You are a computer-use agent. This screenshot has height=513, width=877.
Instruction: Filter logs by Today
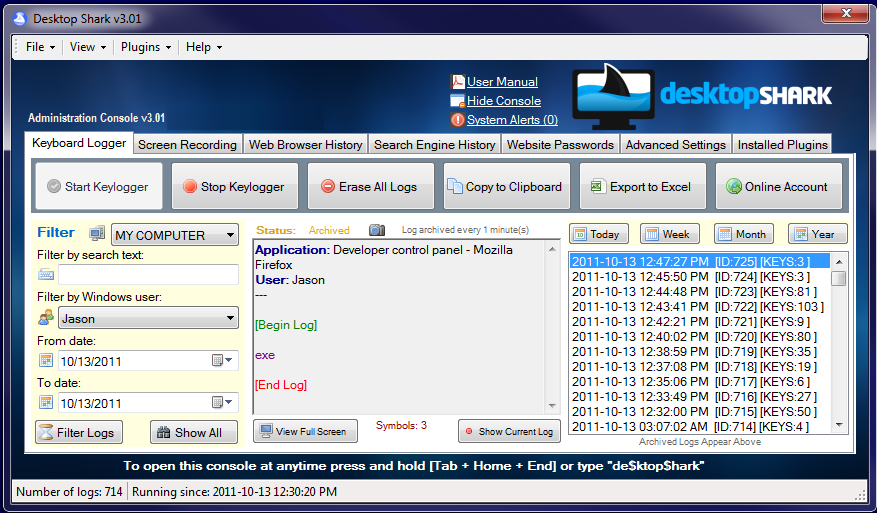599,234
